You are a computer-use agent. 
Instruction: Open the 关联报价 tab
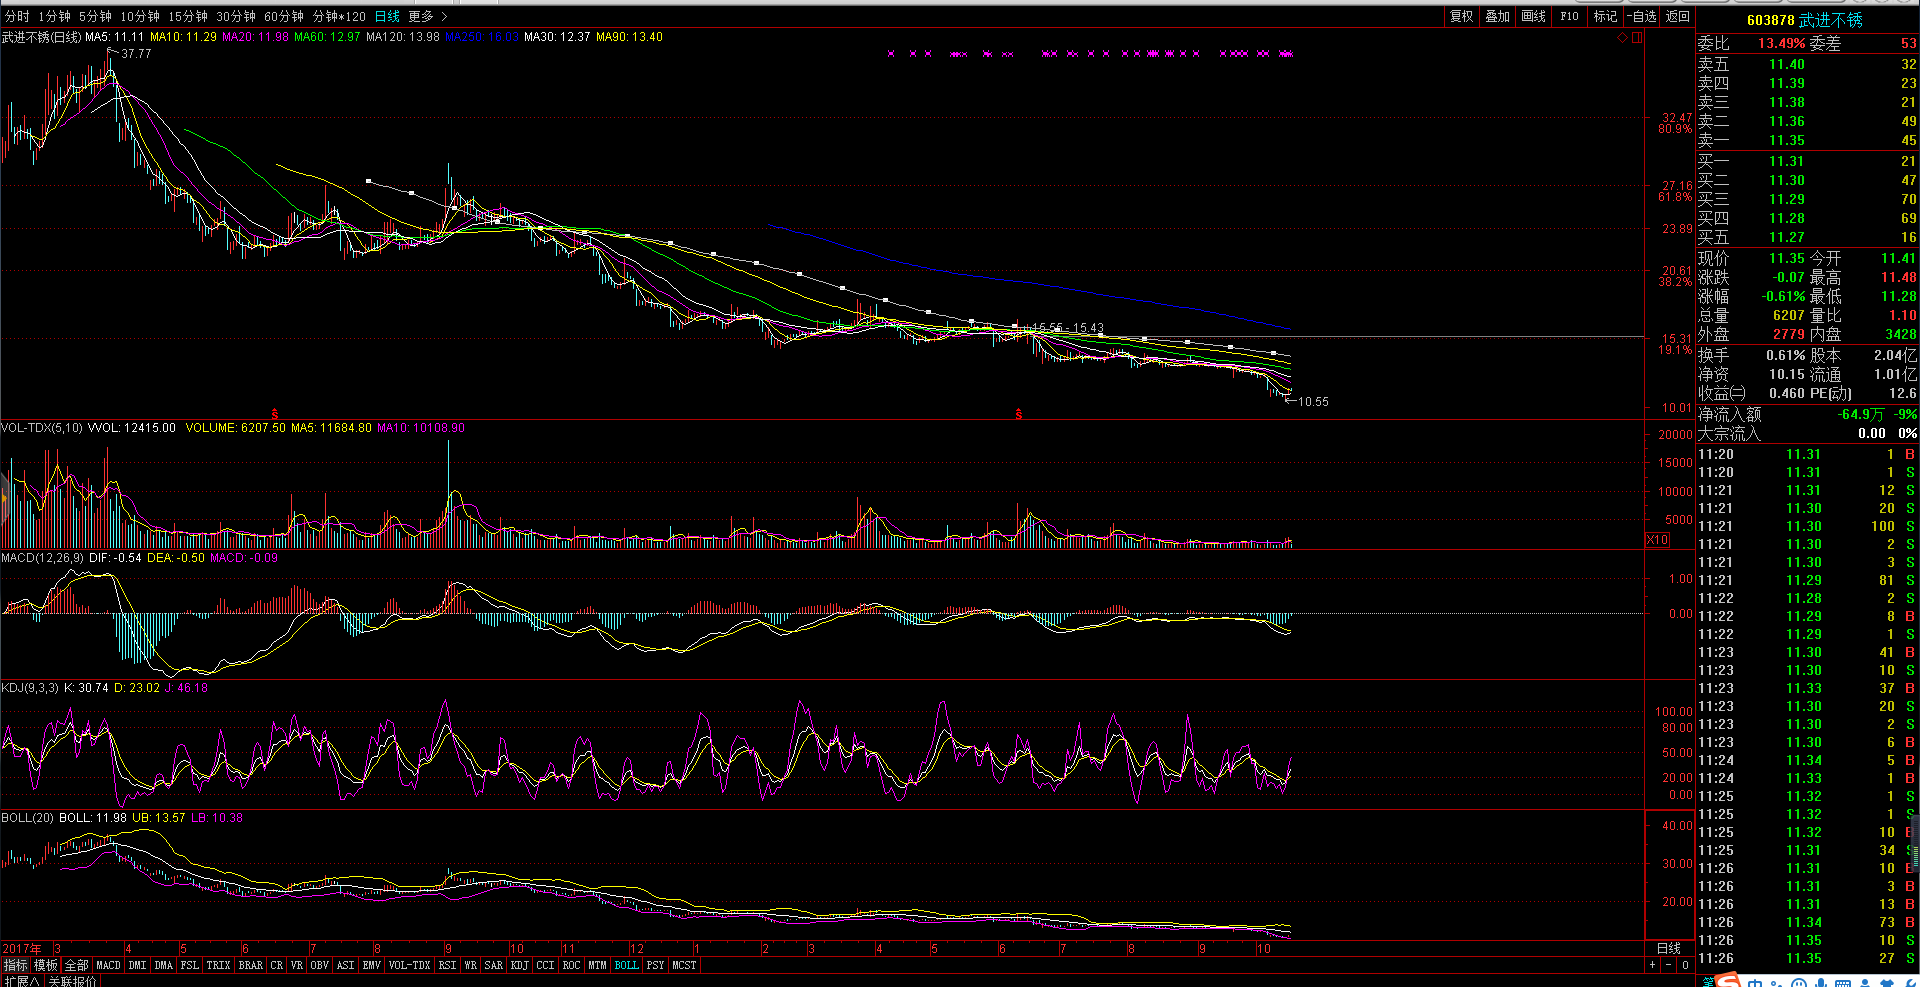pyautogui.click(x=72, y=981)
